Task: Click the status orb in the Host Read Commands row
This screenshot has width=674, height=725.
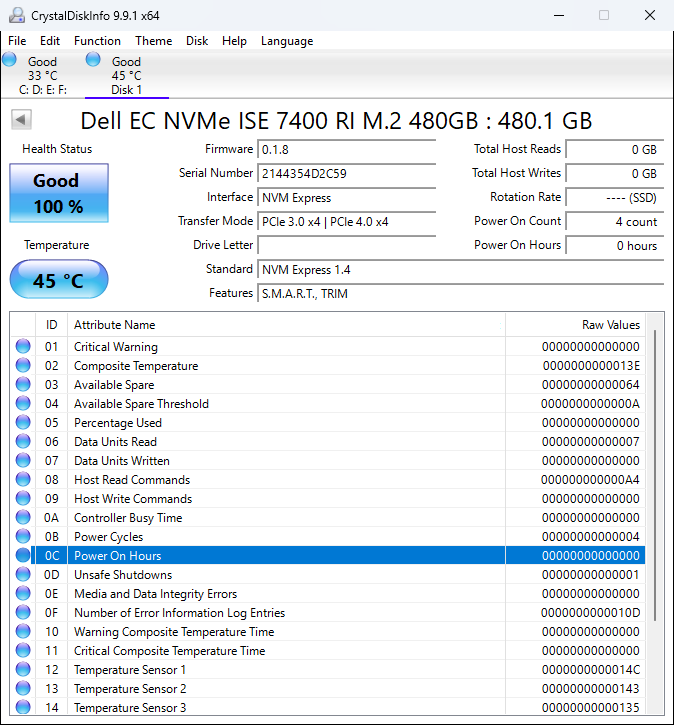Action: (23, 479)
